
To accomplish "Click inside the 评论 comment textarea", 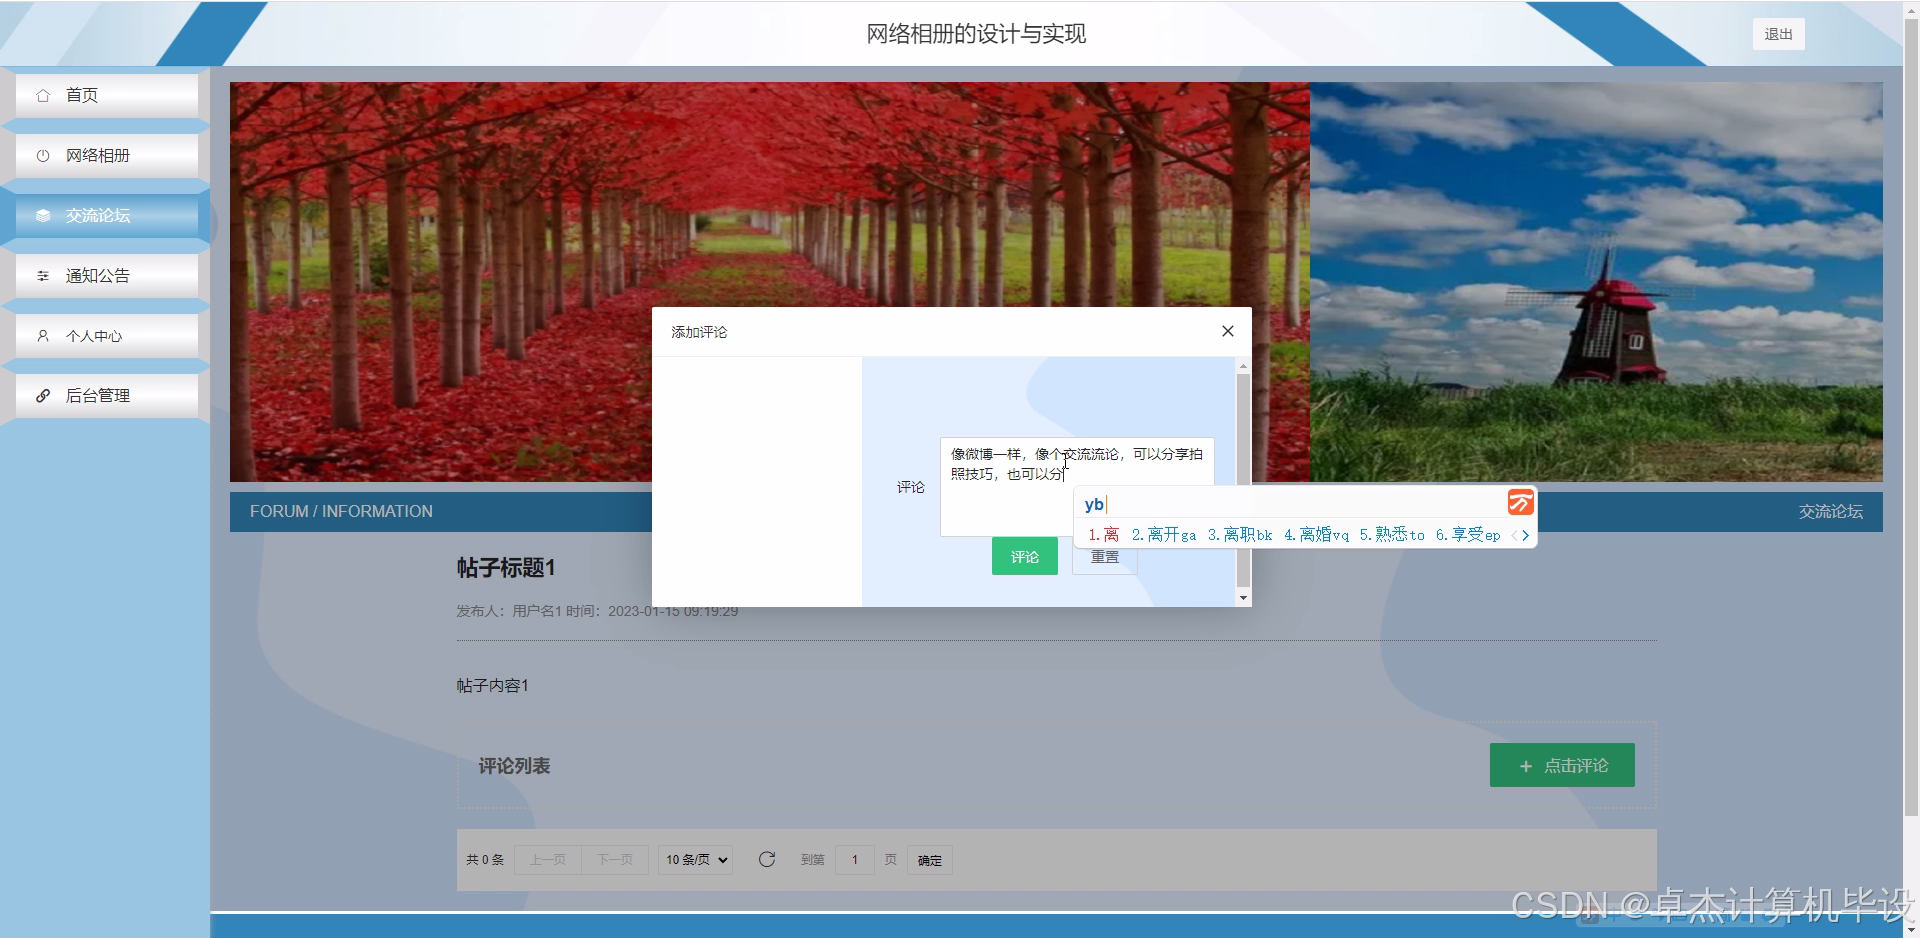I will [x=1077, y=487].
